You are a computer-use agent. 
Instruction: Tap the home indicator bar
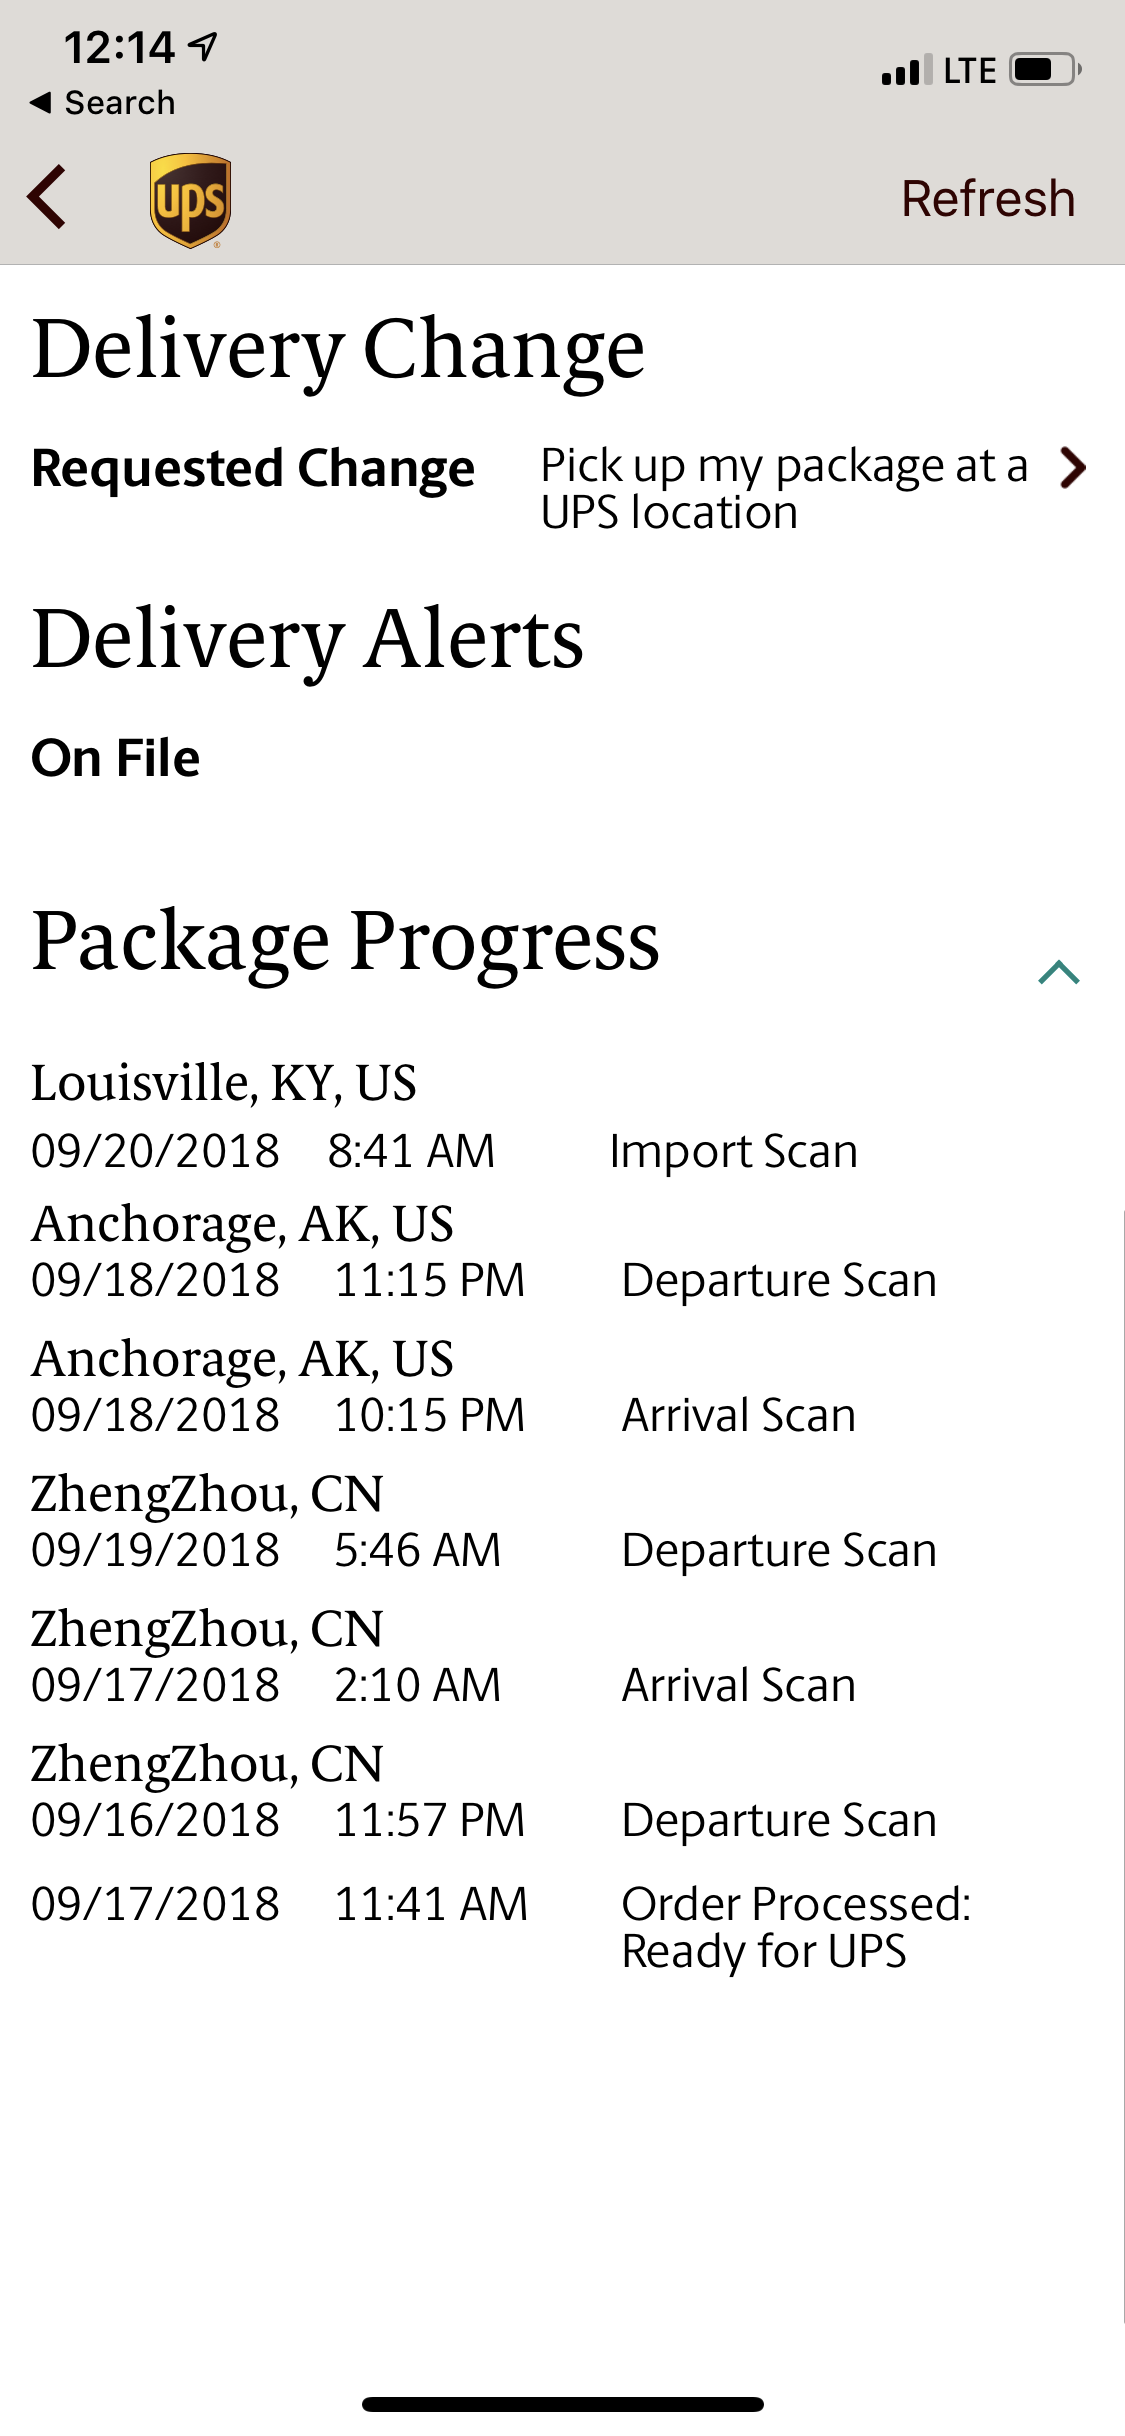tap(562, 2404)
